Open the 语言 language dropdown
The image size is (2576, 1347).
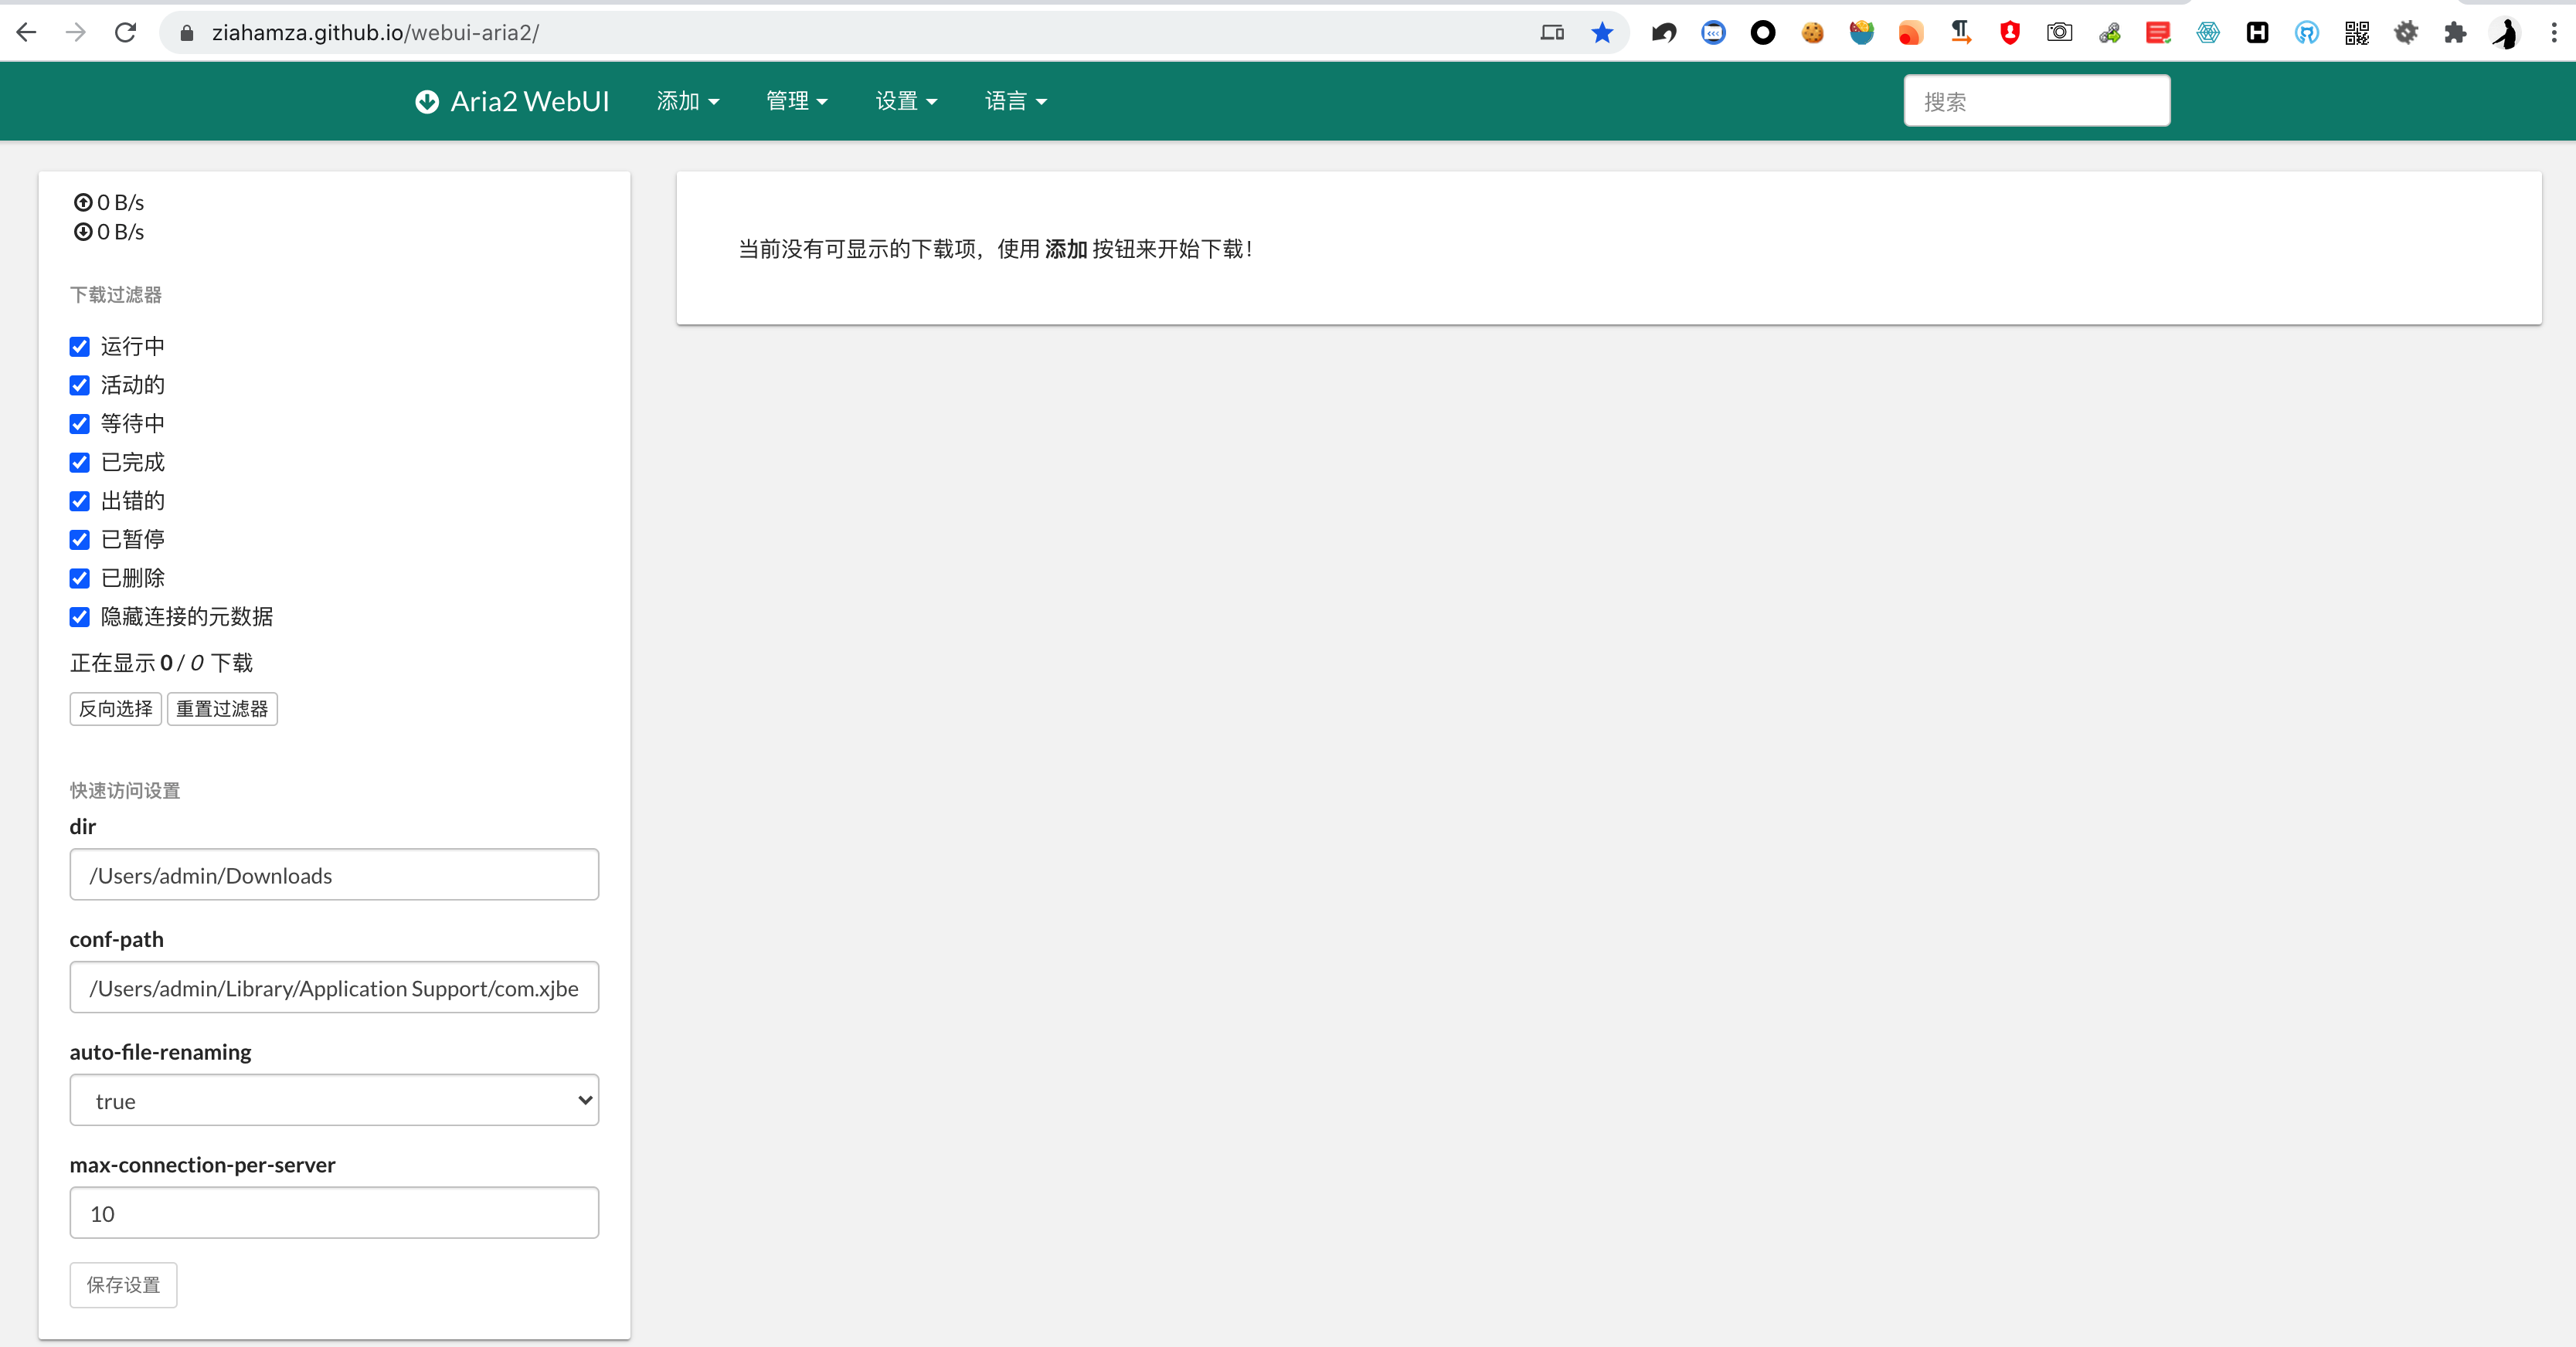(1015, 101)
